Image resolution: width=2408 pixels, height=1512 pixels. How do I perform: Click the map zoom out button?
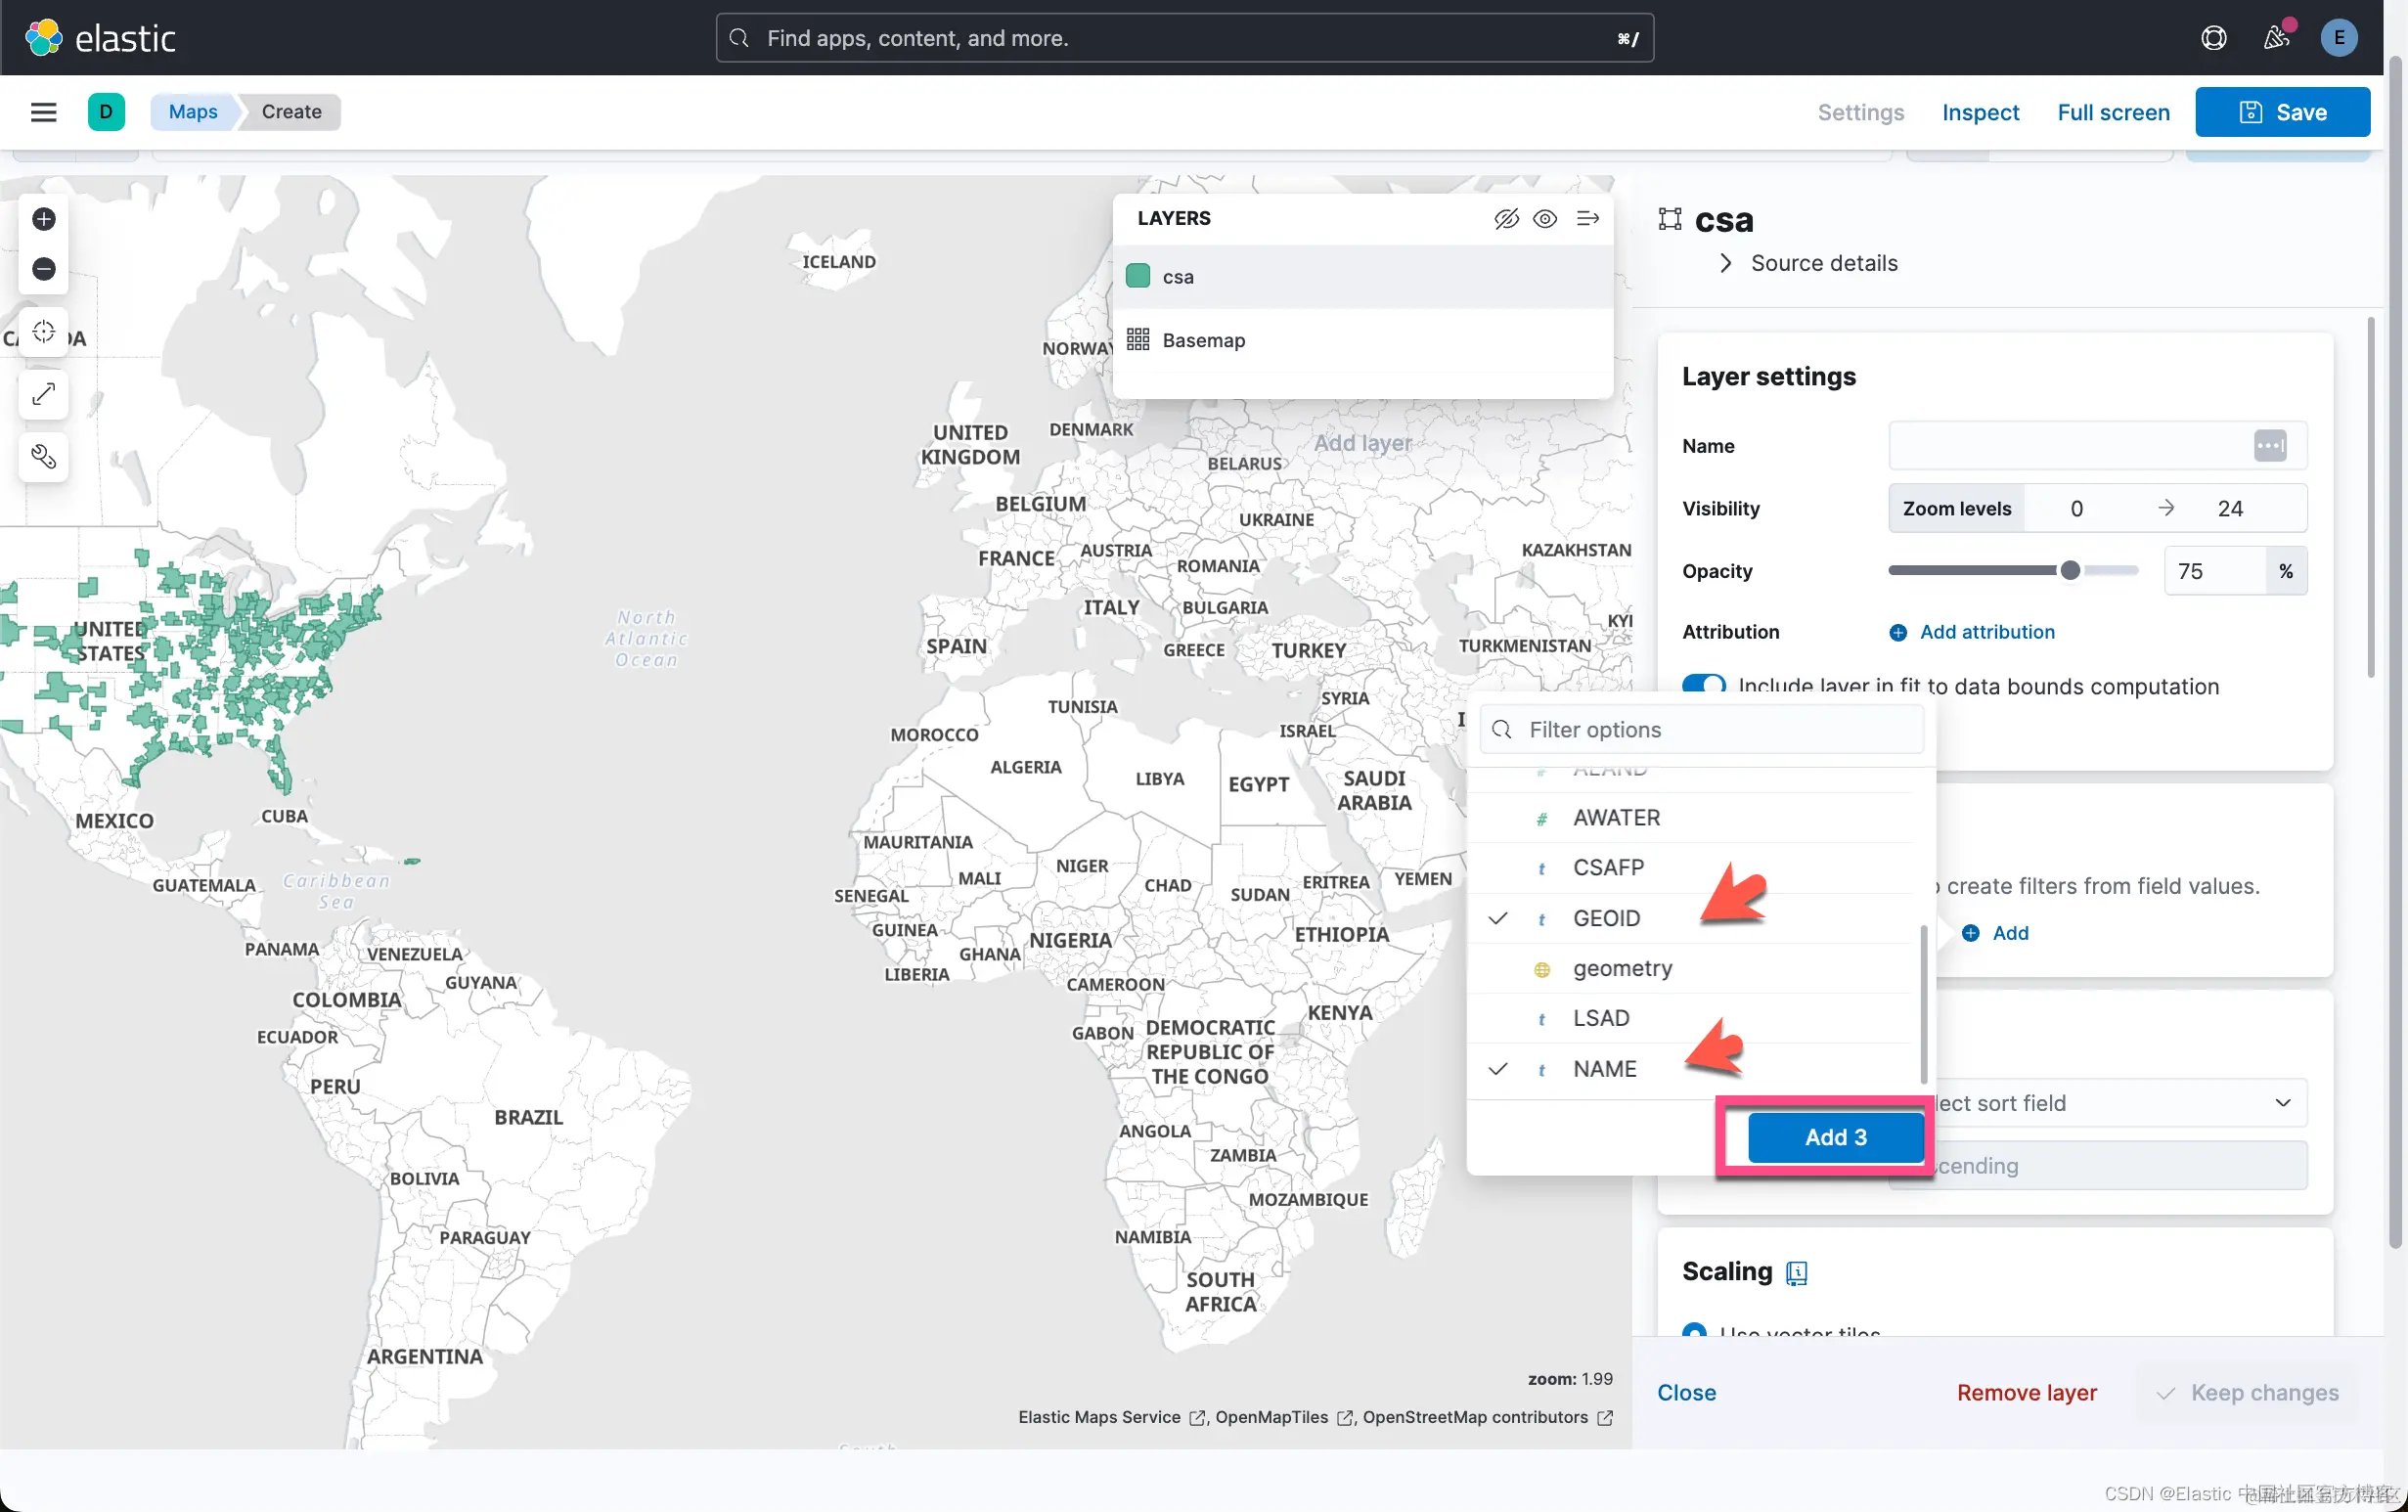(x=43, y=269)
